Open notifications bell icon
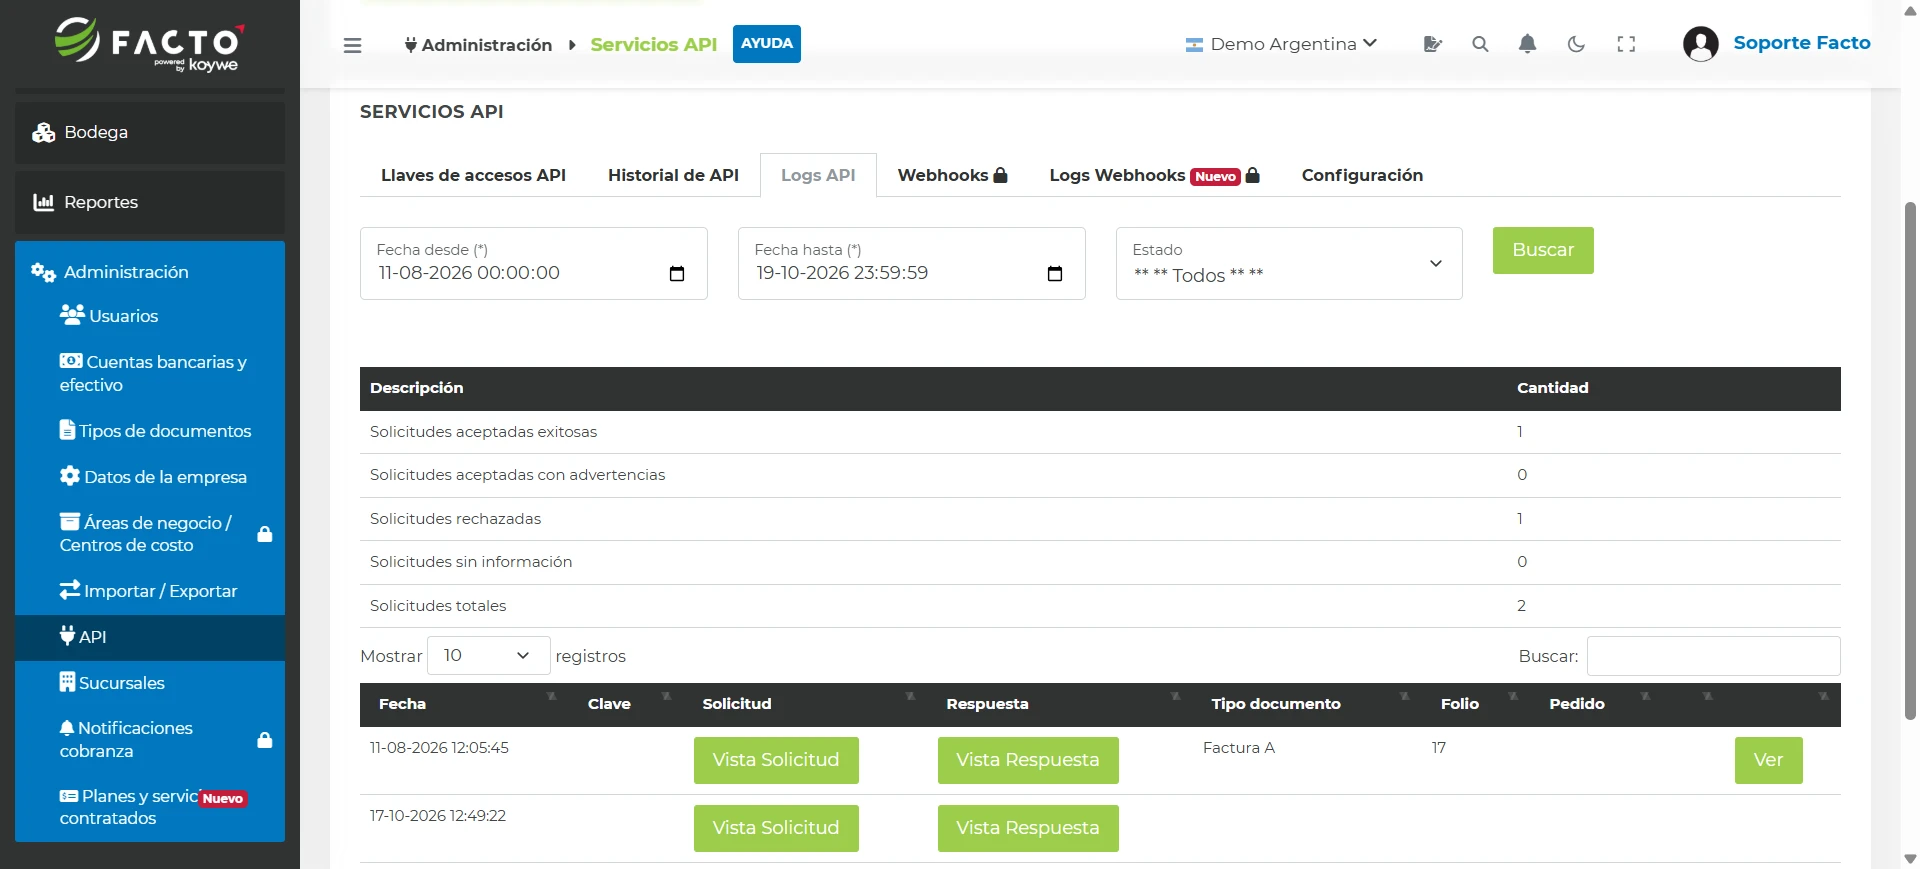 point(1527,44)
